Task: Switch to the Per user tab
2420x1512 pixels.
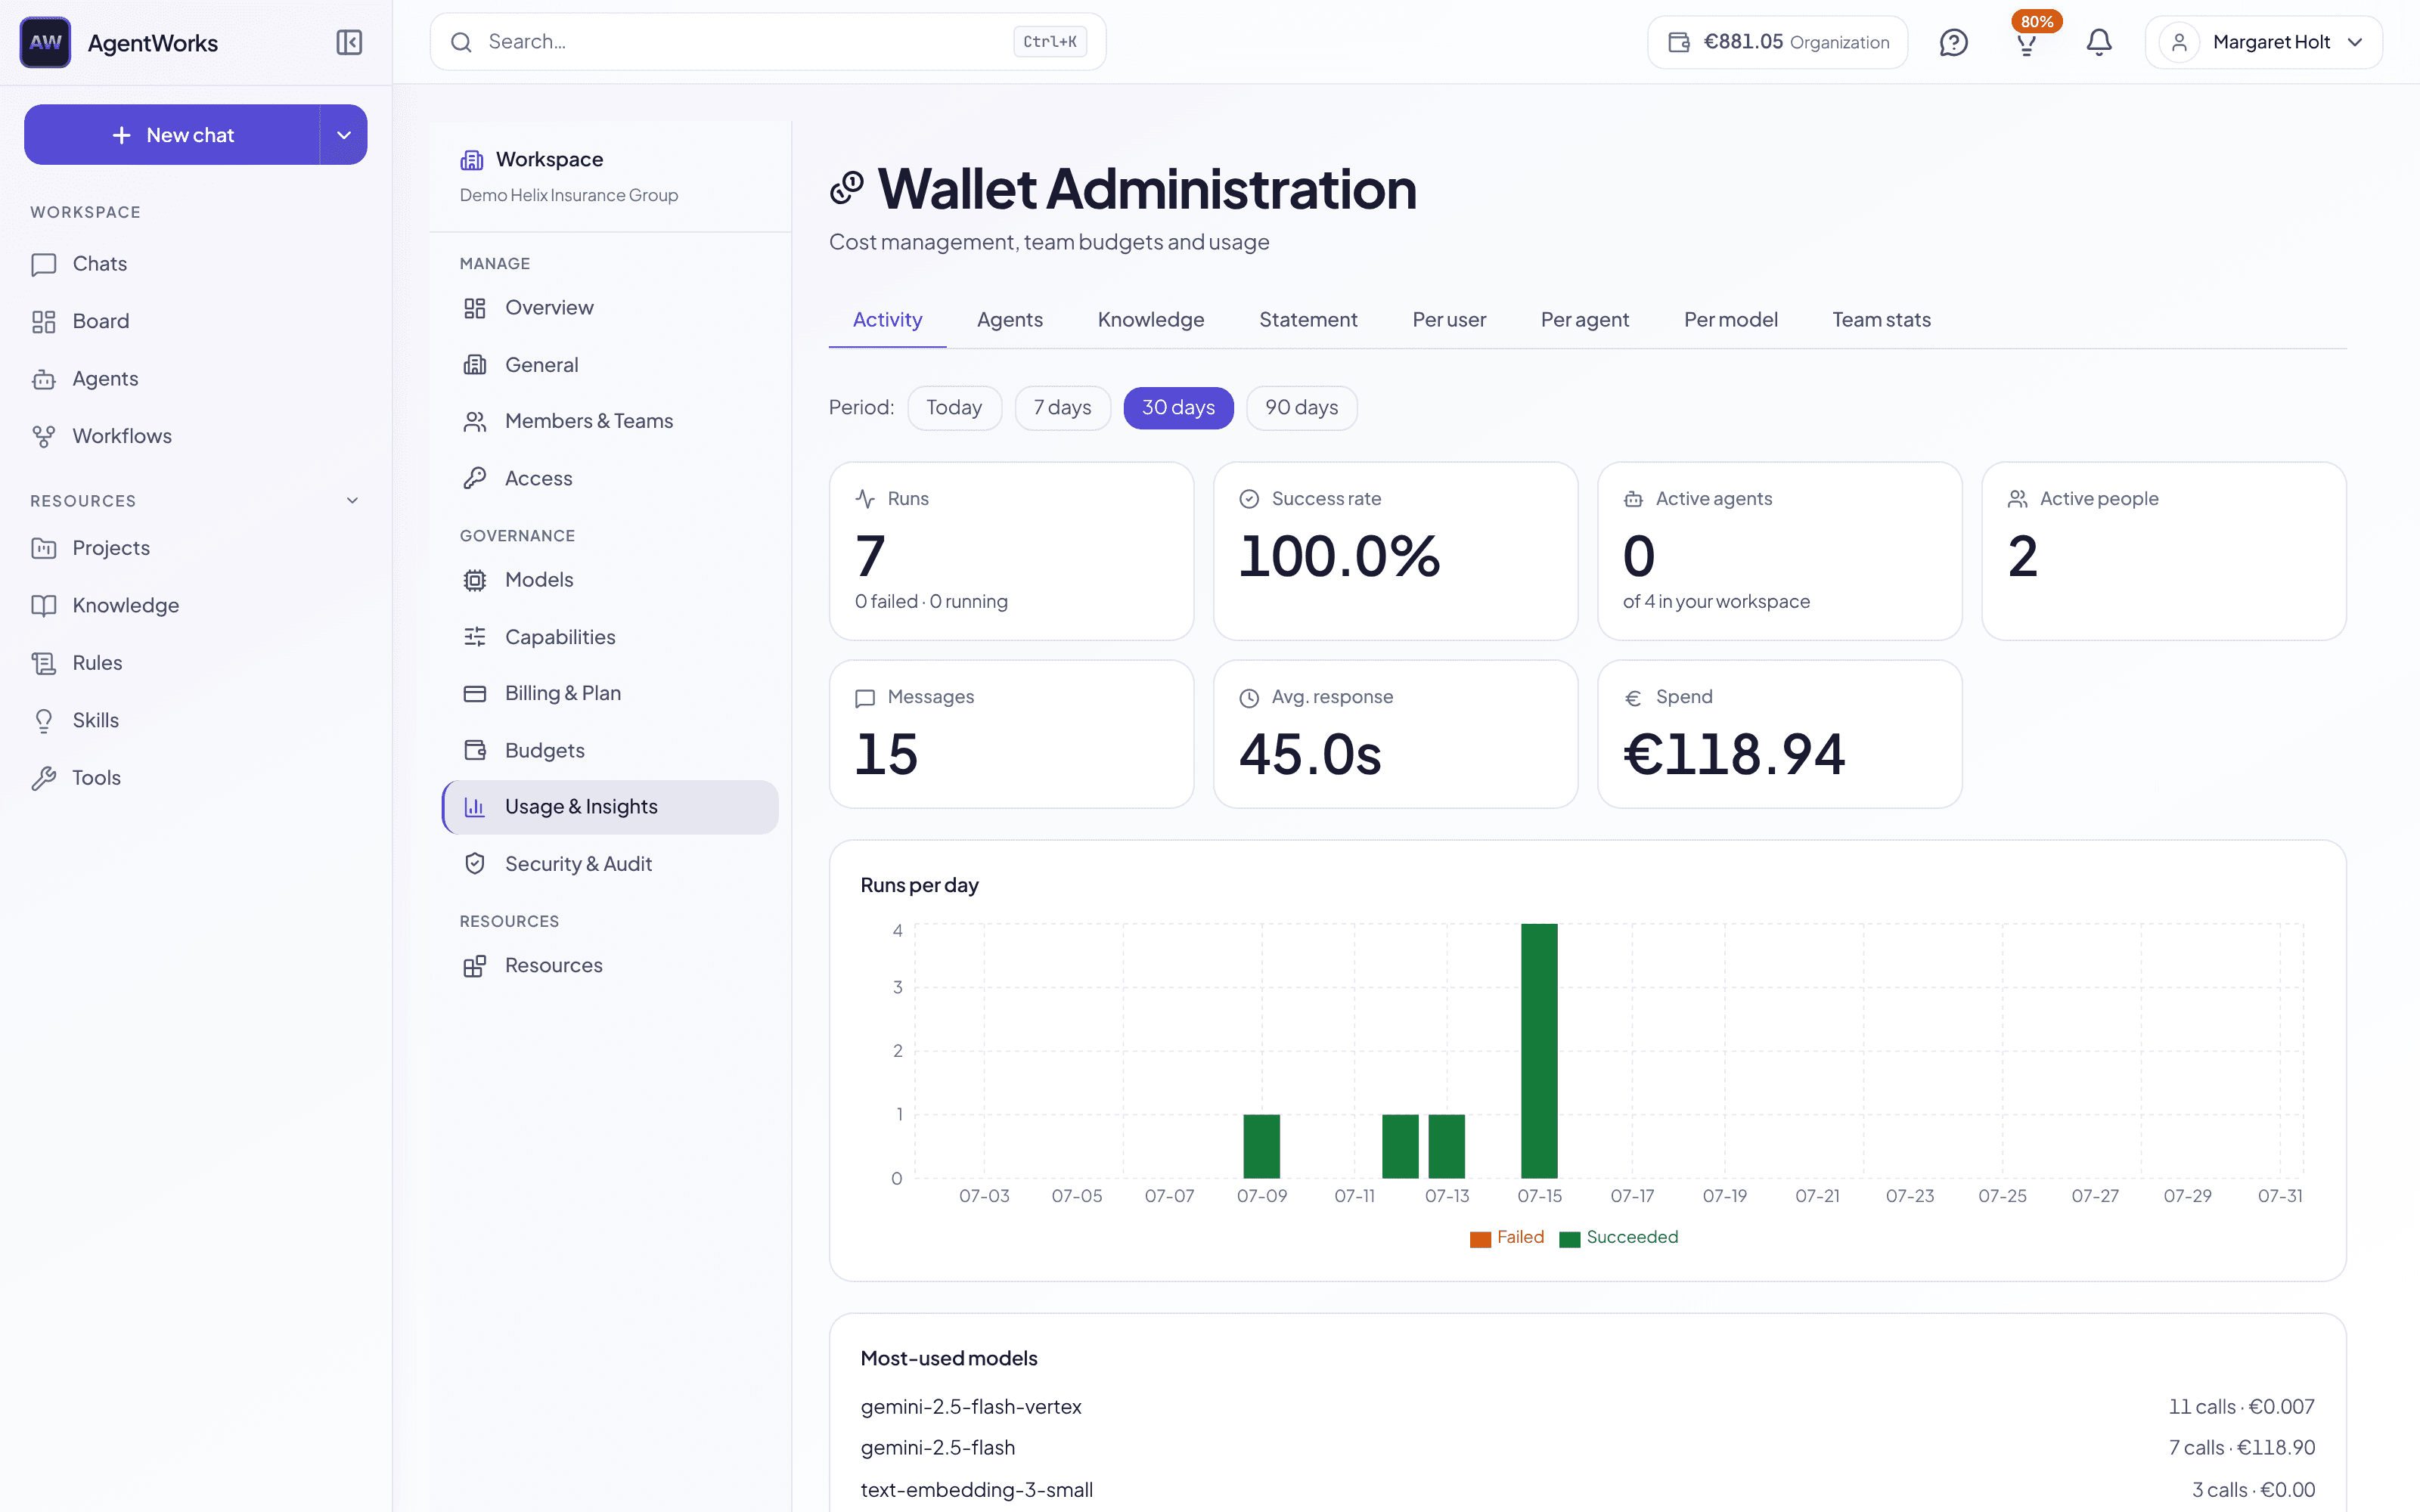Action: (x=1449, y=320)
